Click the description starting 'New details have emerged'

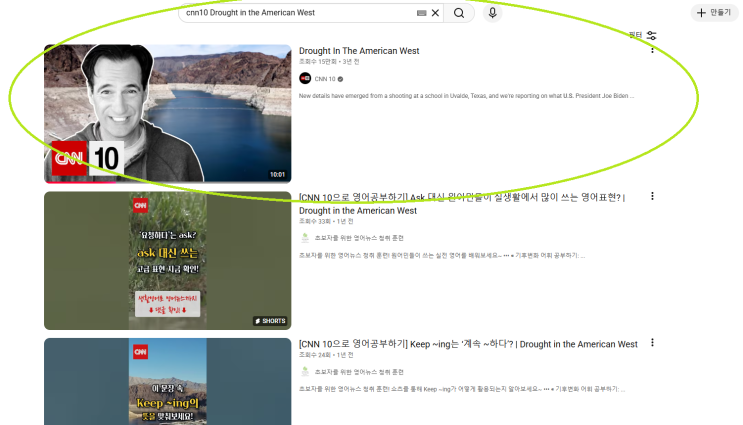click(466, 96)
